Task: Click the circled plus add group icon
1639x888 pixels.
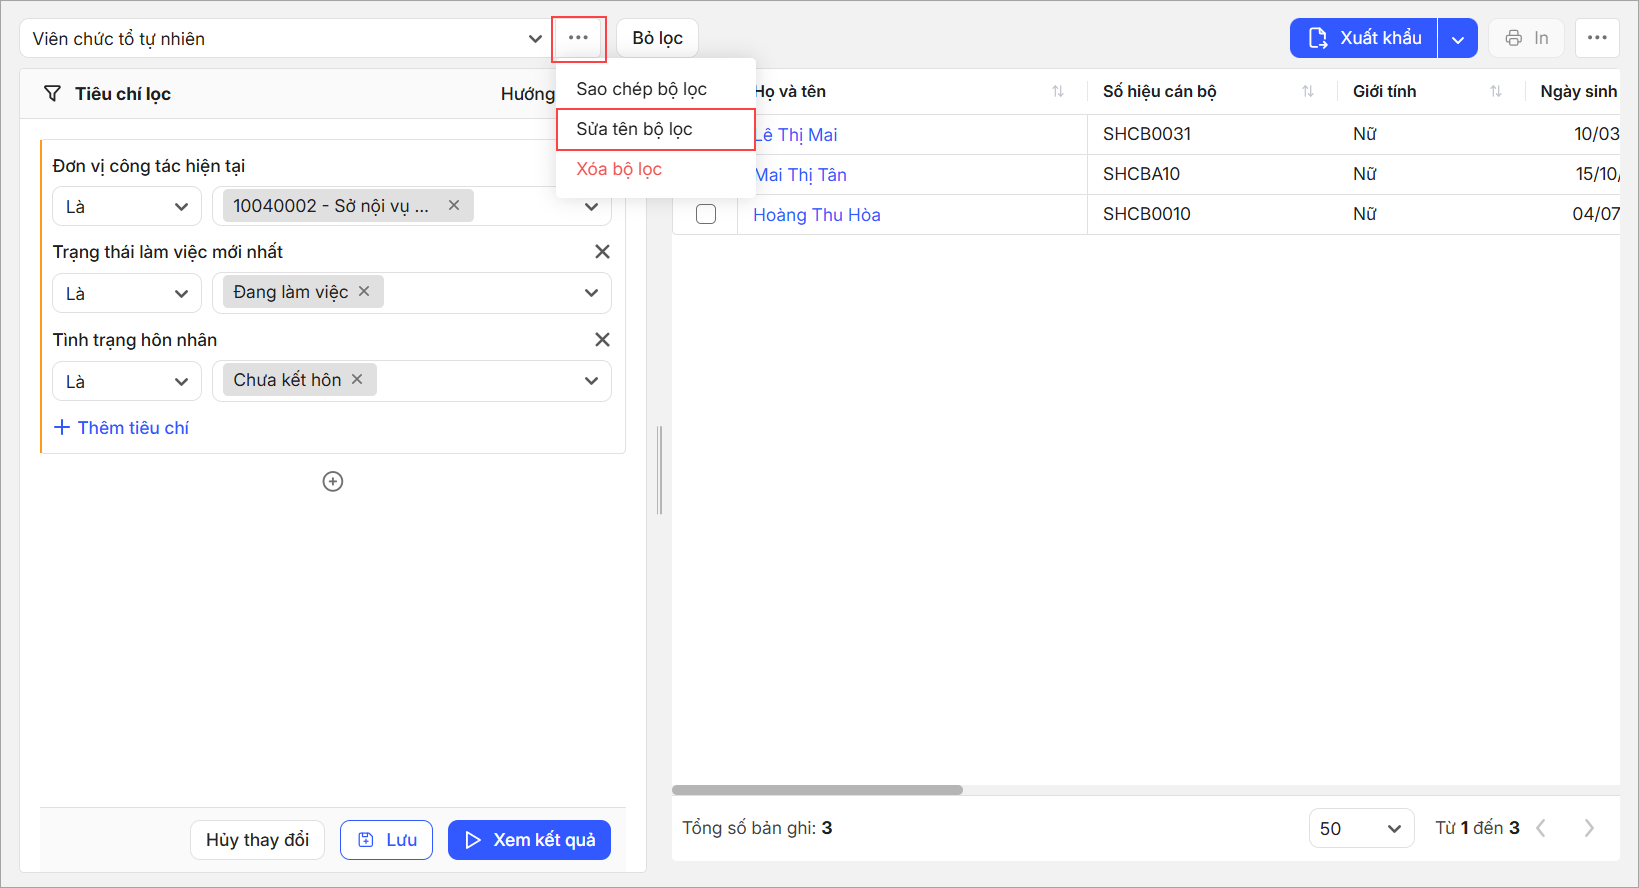Action: tap(333, 482)
